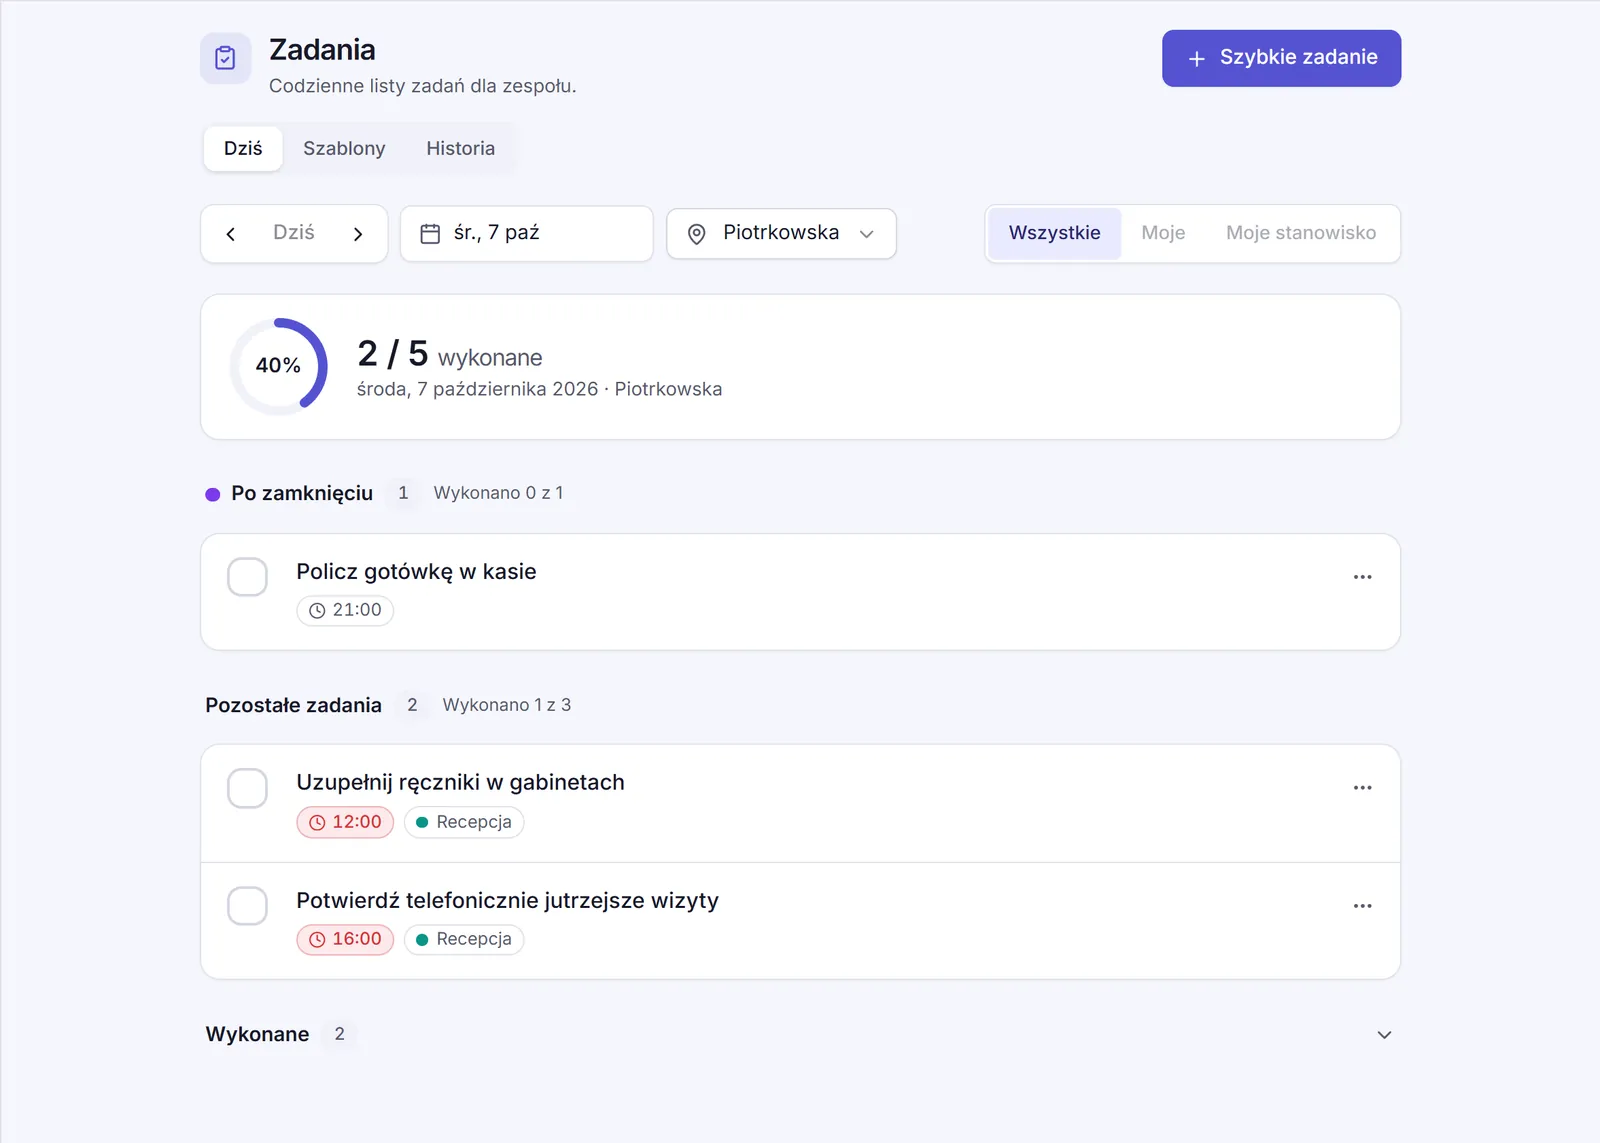Click Dziś between the day arrows
Viewport: 1600px width, 1143px height.
click(294, 233)
